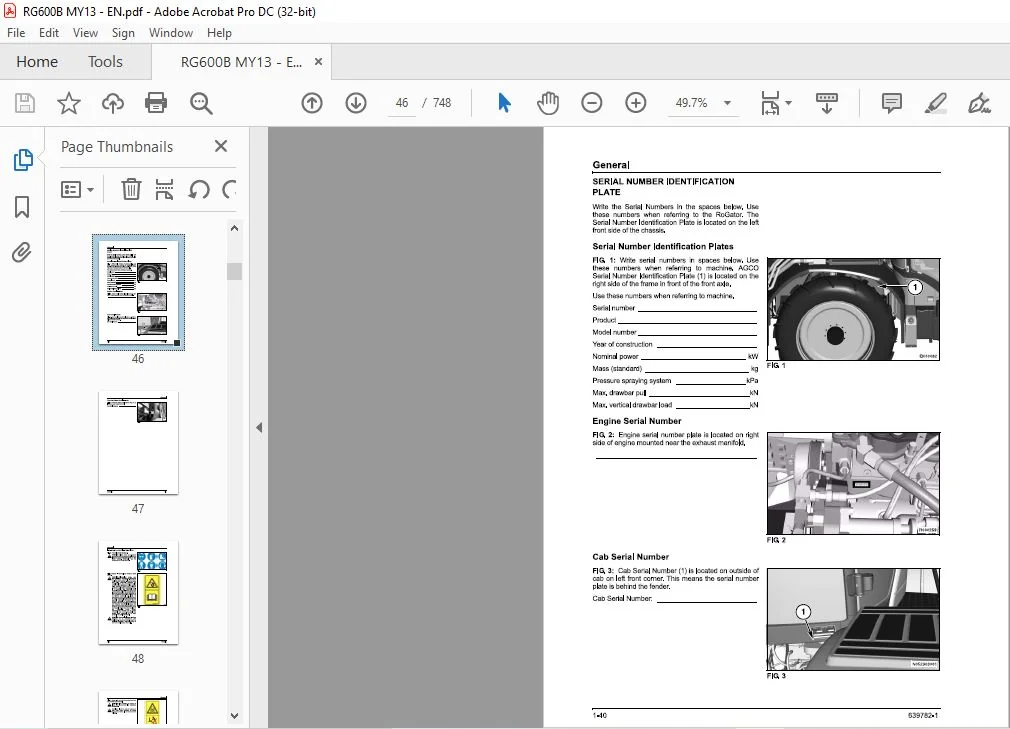Click 'Engine Serial Number' heading

636,421
